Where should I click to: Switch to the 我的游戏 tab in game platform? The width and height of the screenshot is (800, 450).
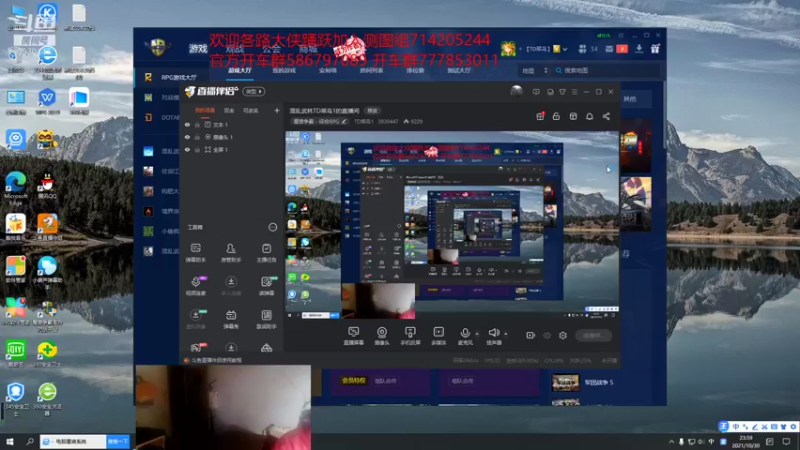click(284, 70)
